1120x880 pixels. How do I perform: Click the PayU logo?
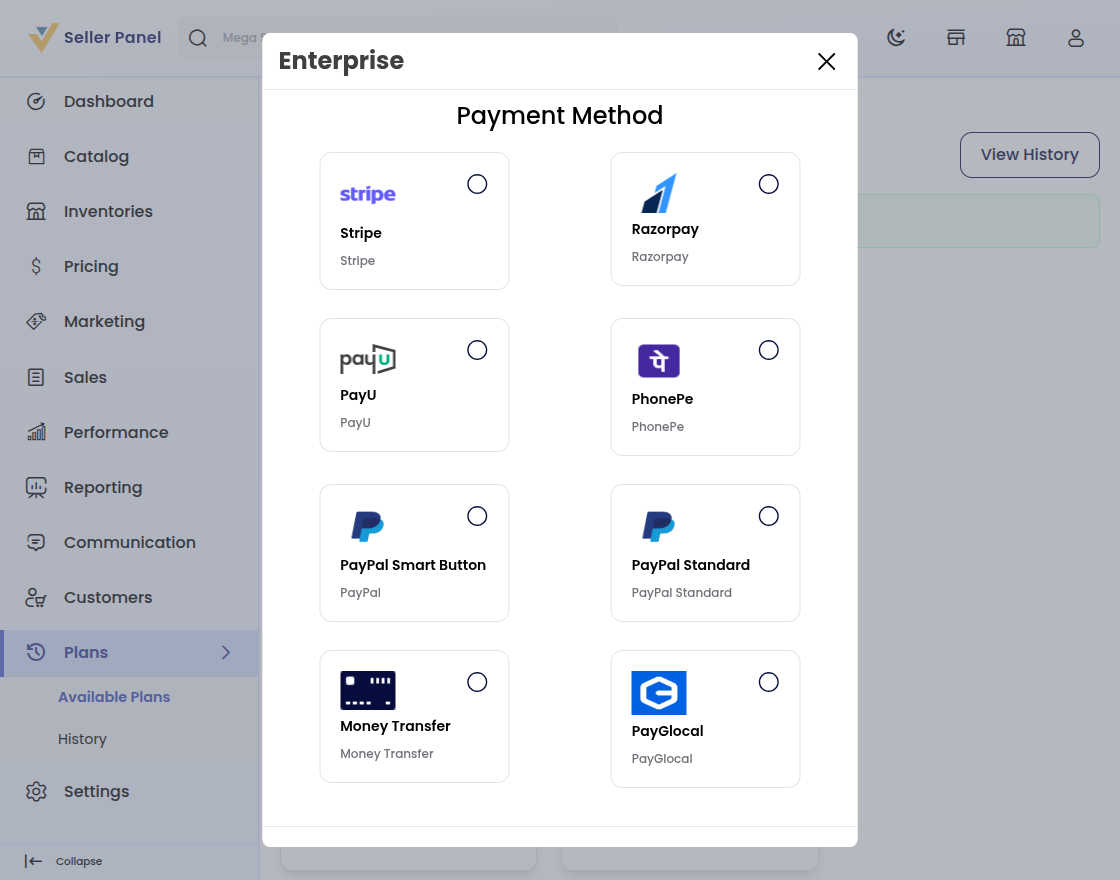tap(368, 359)
